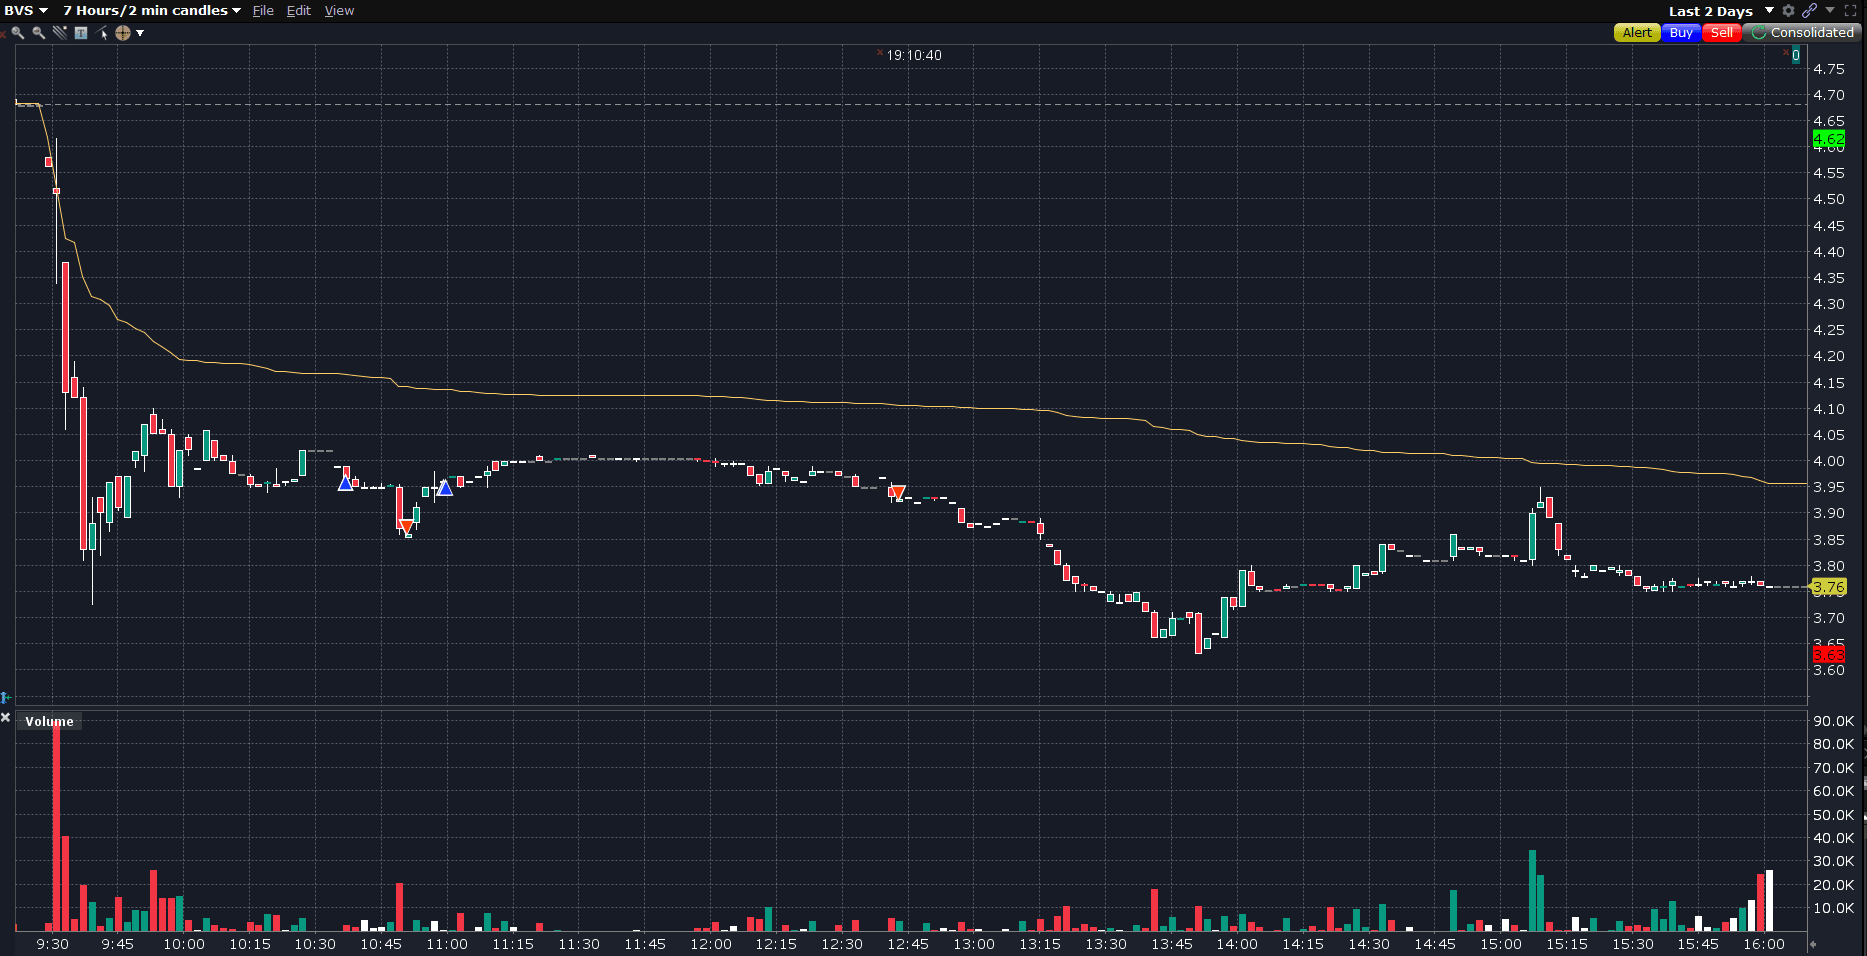
Task: Click the 4.00 price axis label
Action: [1829, 461]
